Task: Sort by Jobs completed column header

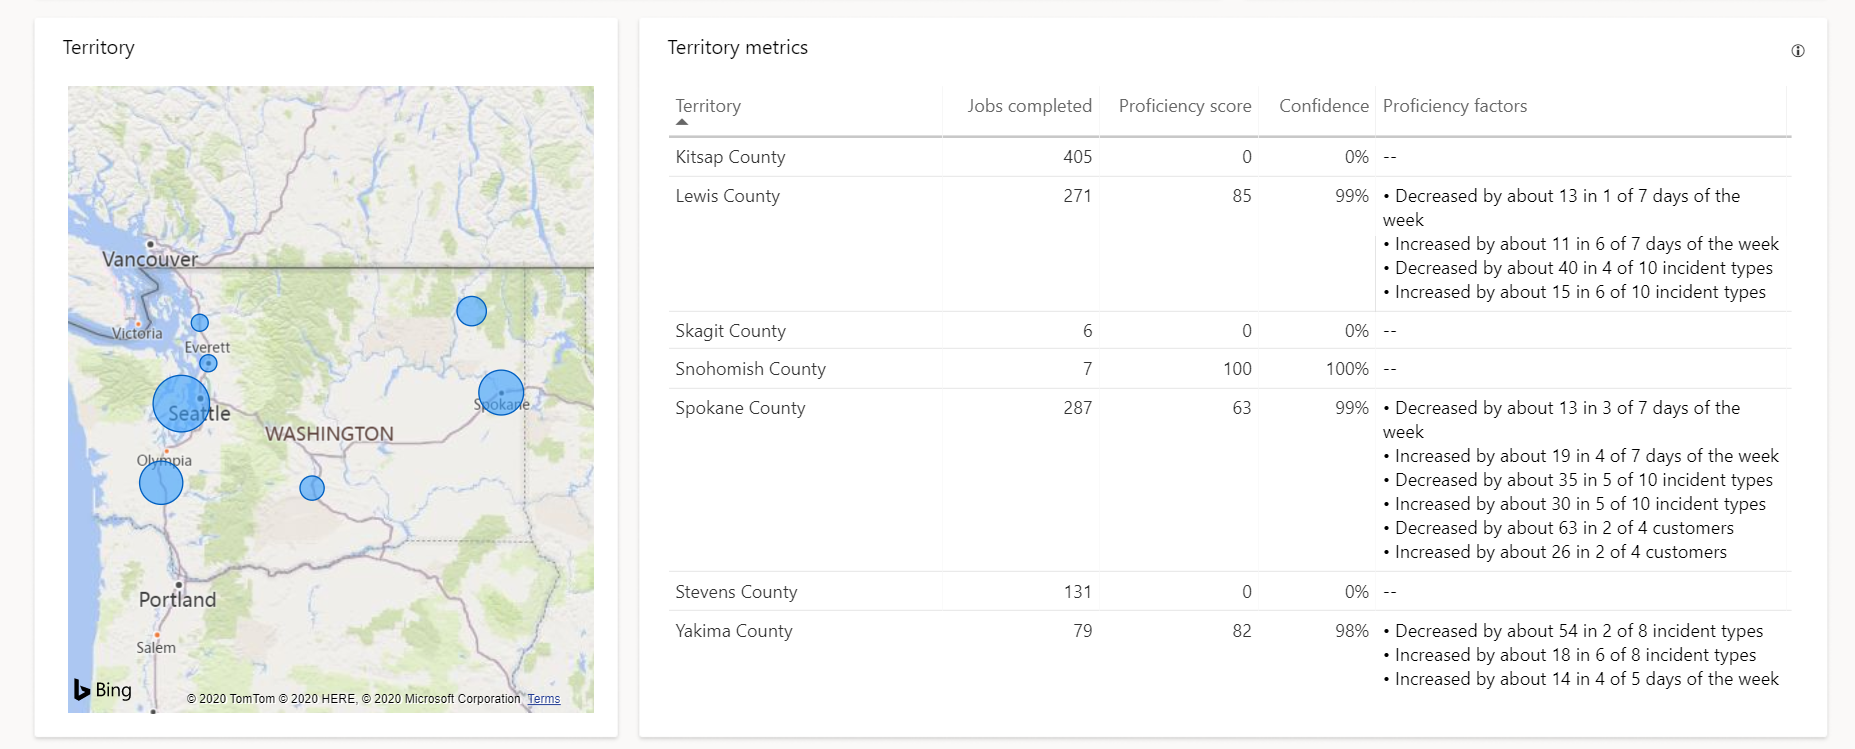Action: pyautogui.click(x=1029, y=106)
